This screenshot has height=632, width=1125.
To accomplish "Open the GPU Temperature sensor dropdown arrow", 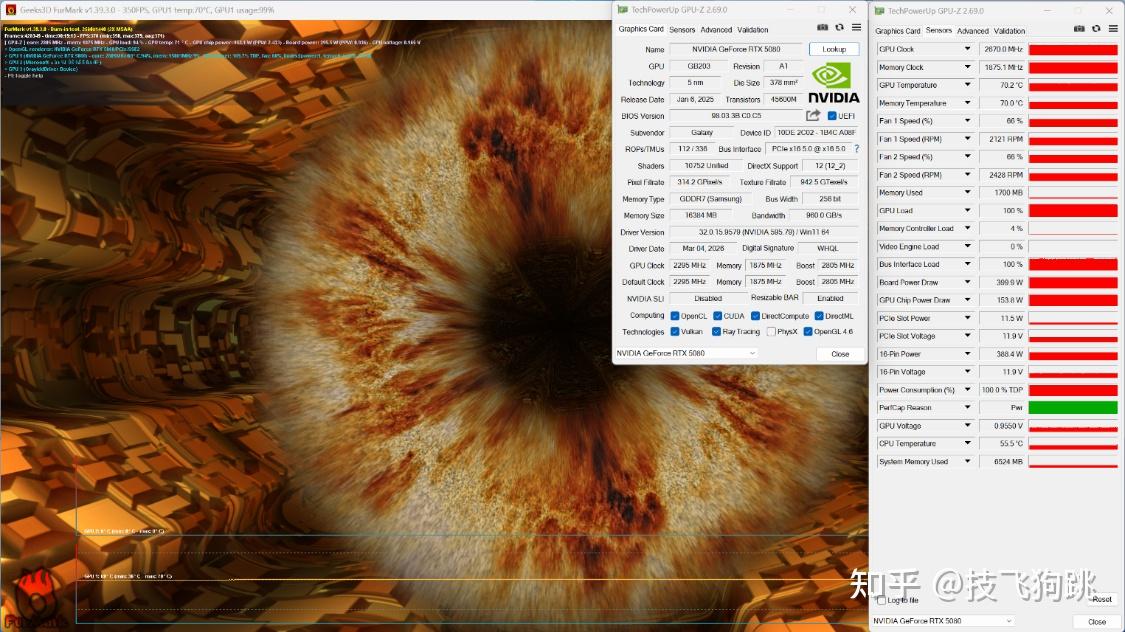I will pos(967,85).
